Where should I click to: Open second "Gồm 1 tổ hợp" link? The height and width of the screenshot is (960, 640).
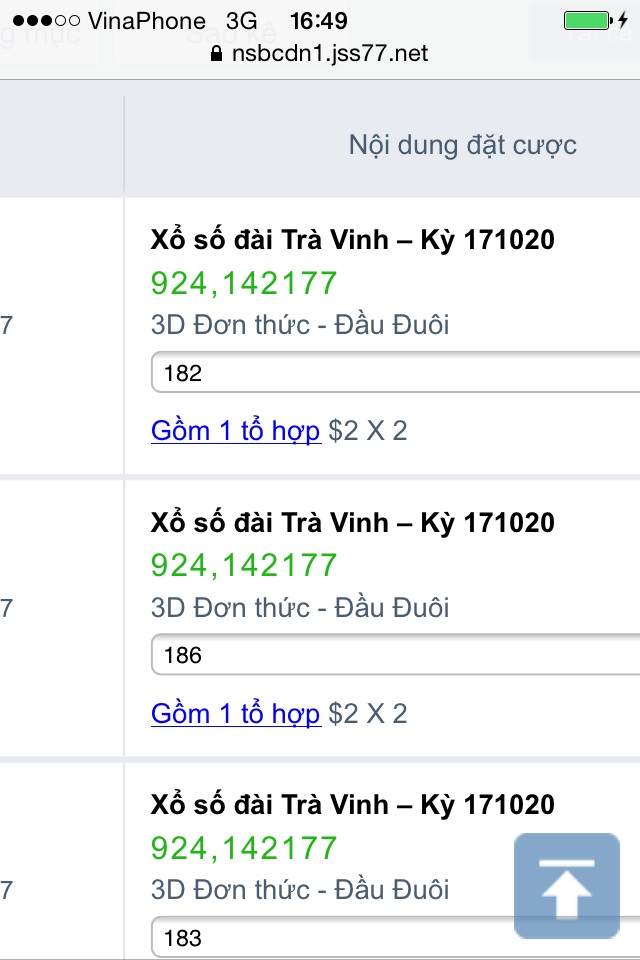(236, 714)
